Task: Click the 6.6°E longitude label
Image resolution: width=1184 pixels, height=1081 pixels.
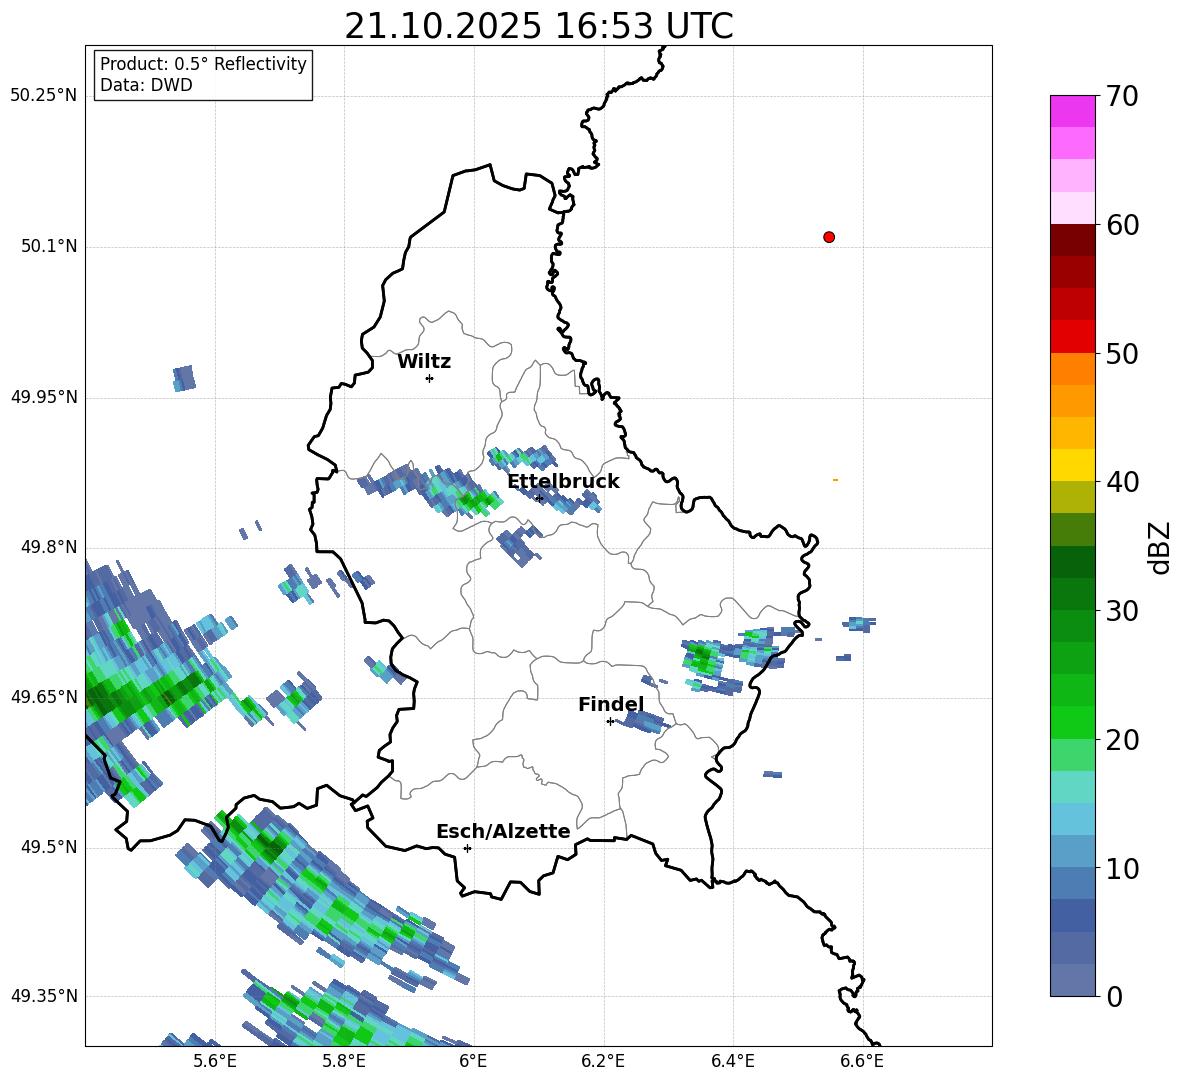Action: (862, 1061)
